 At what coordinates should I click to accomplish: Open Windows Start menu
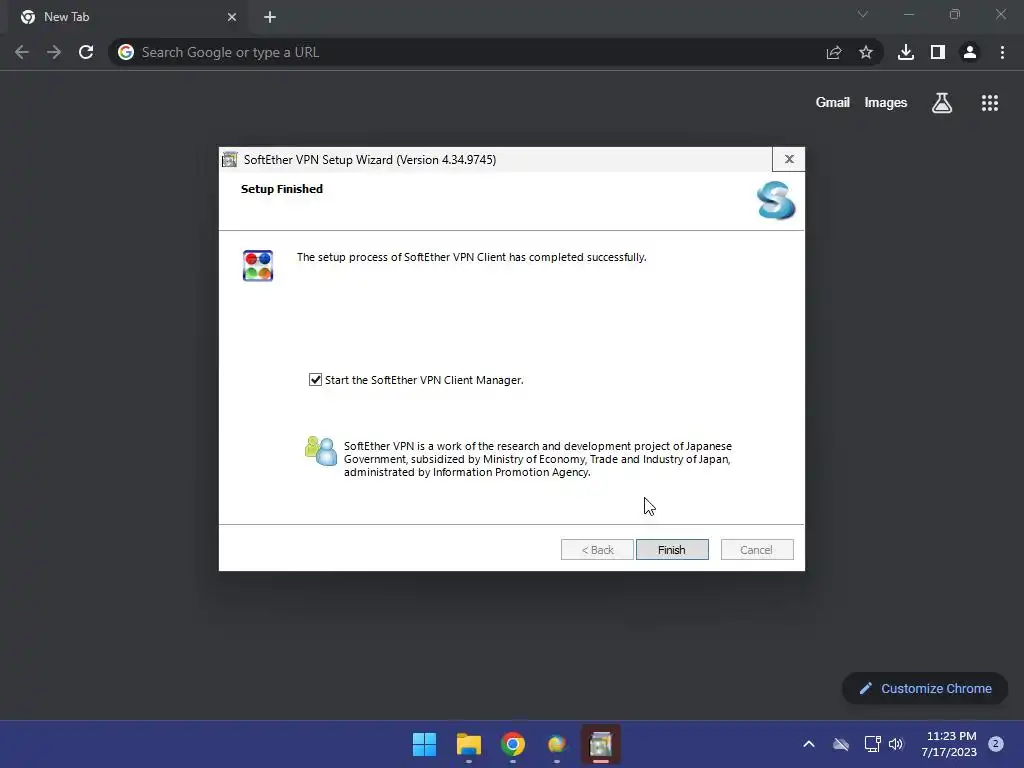coord(424,744)
